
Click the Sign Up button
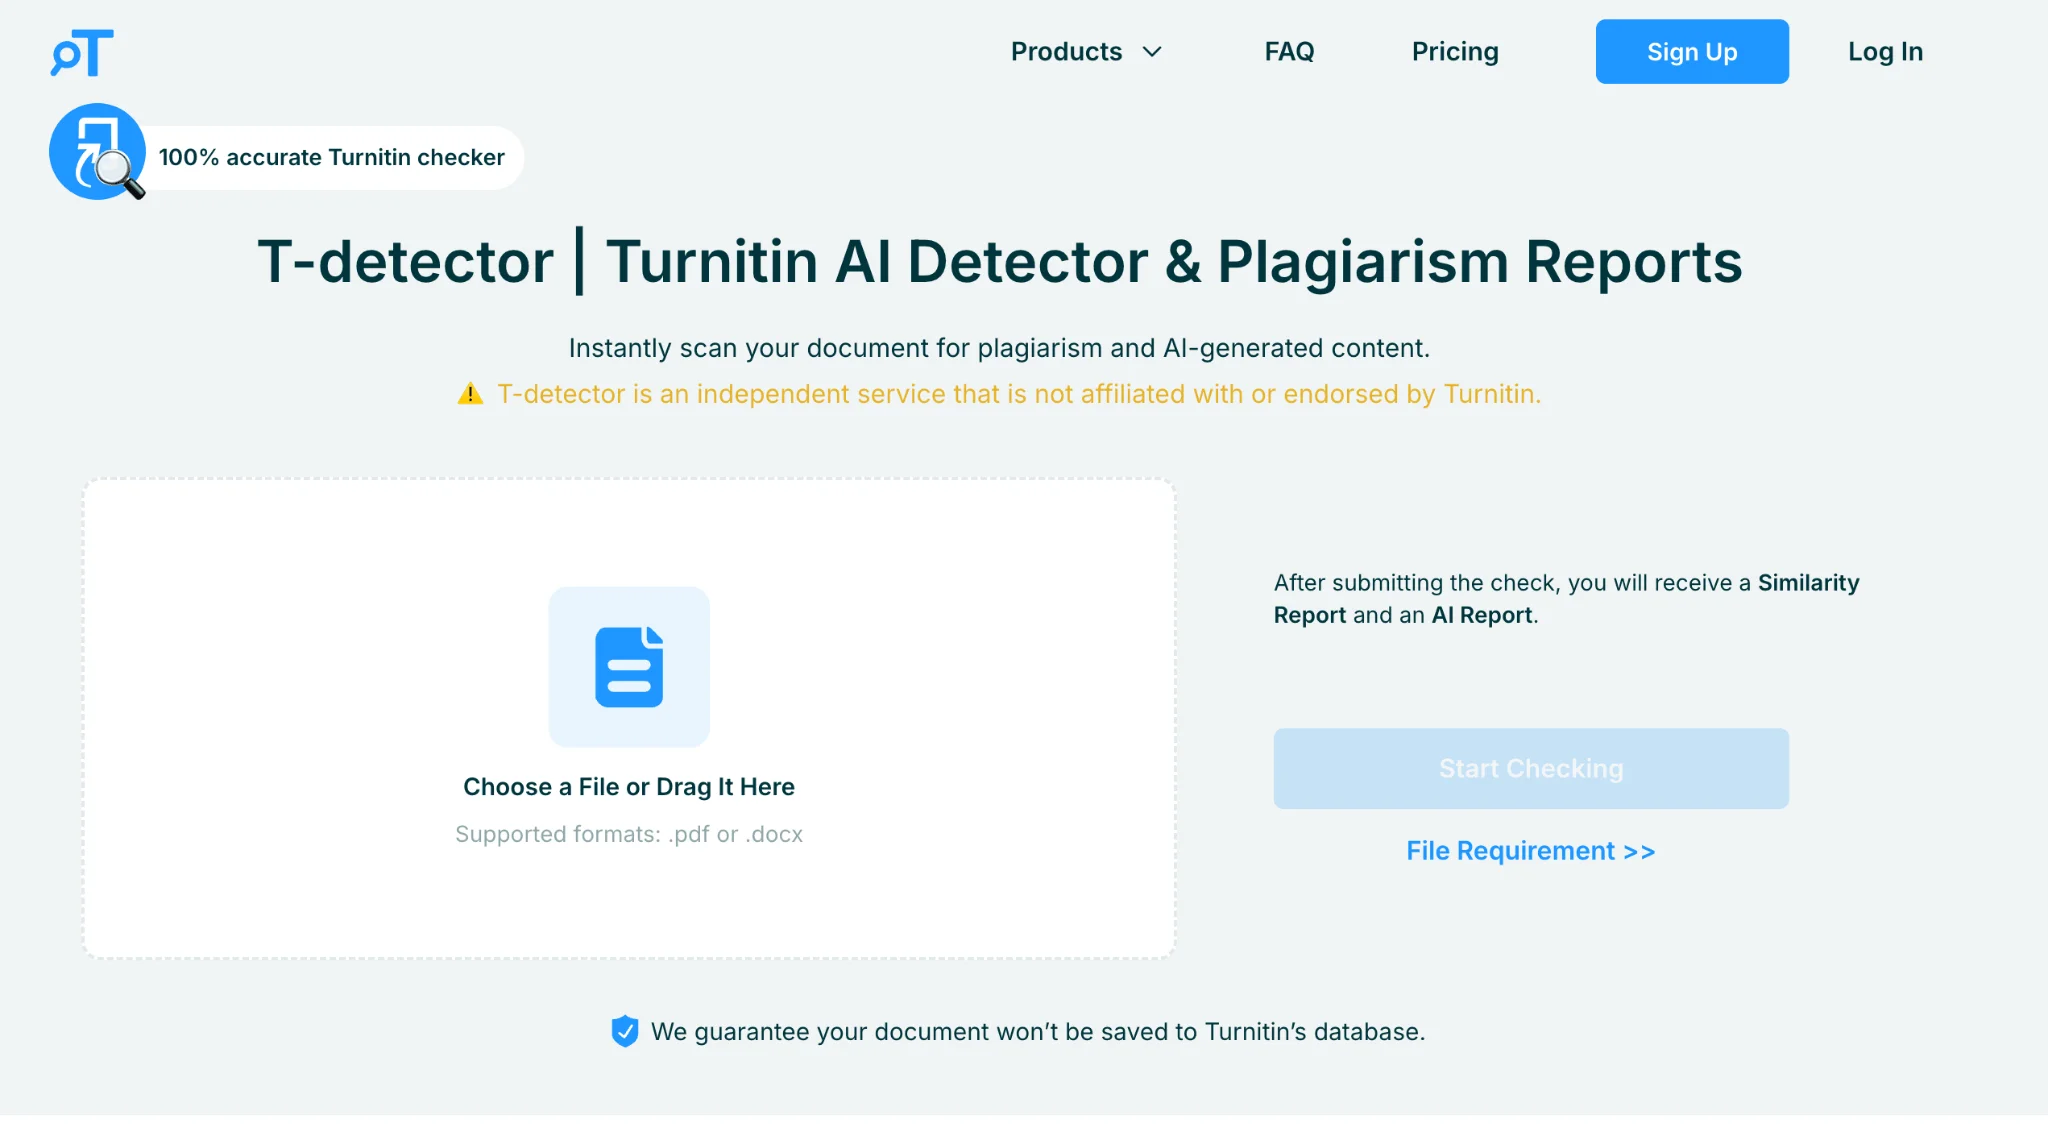click(1692, 52)
